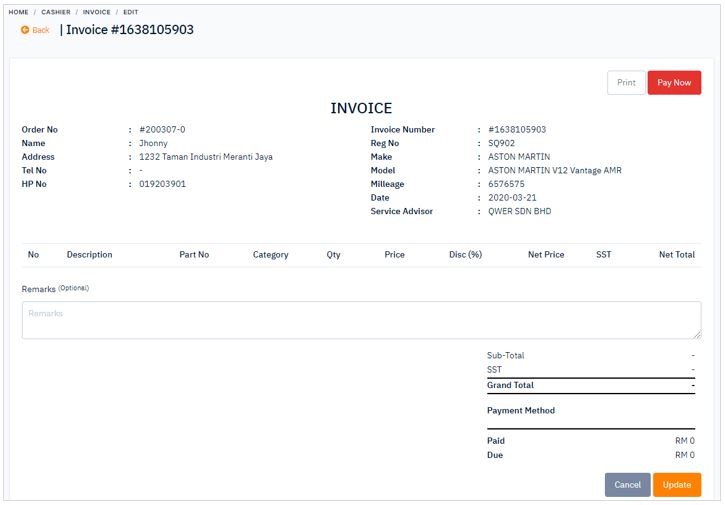The width and height of the screenshot is (725, 505).
Task: Click the SST column header
Action: 603,254
